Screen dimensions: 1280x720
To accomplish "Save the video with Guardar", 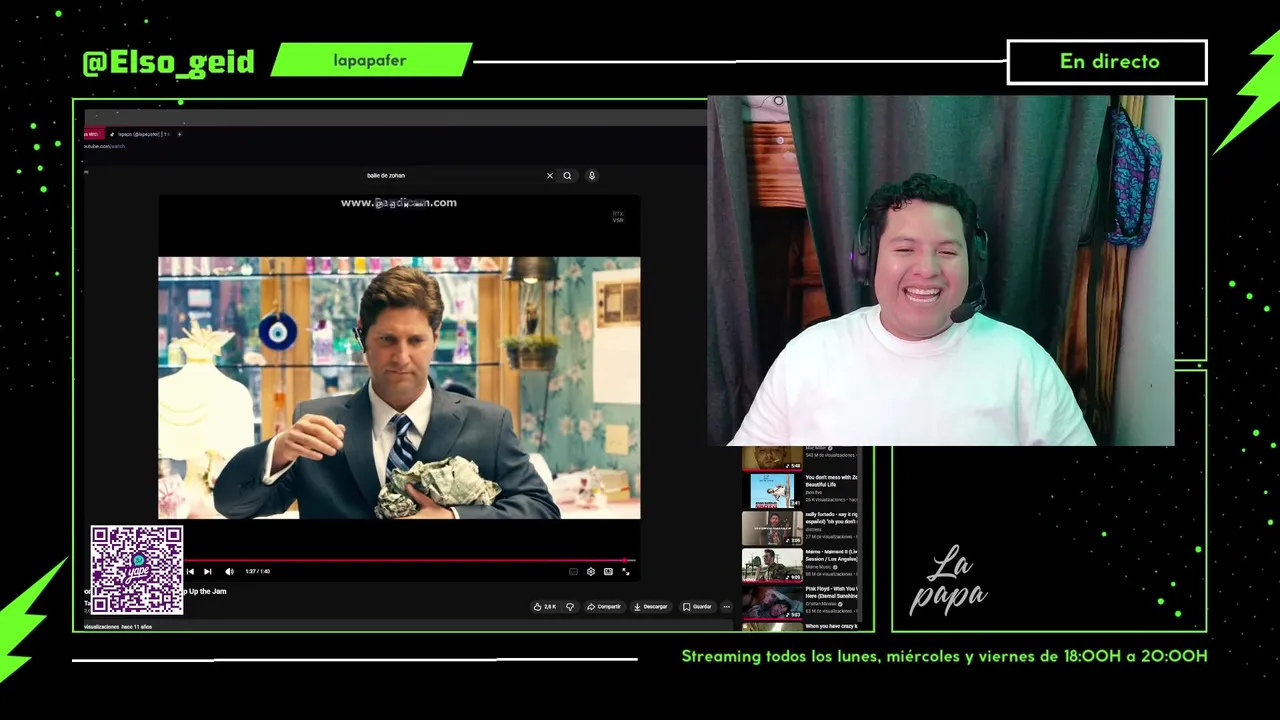I will point(697,607).
